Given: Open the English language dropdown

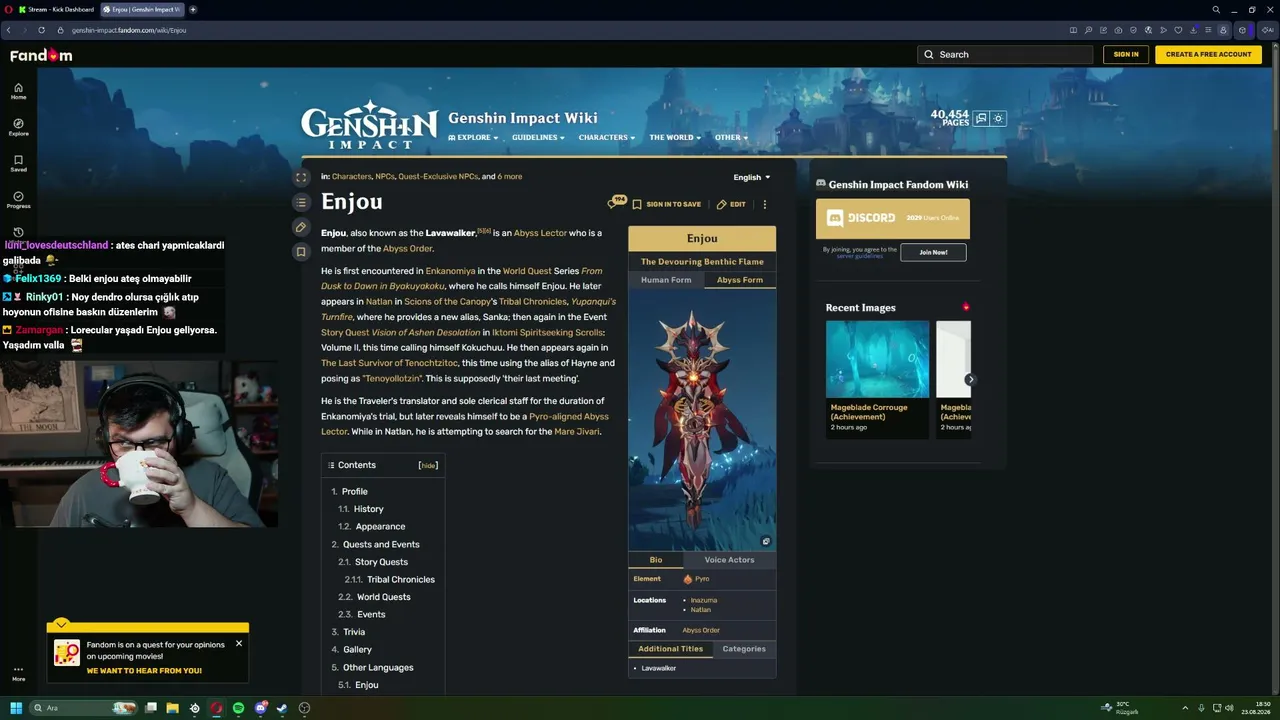Looking at the screenshot, I should coord(752,177).
